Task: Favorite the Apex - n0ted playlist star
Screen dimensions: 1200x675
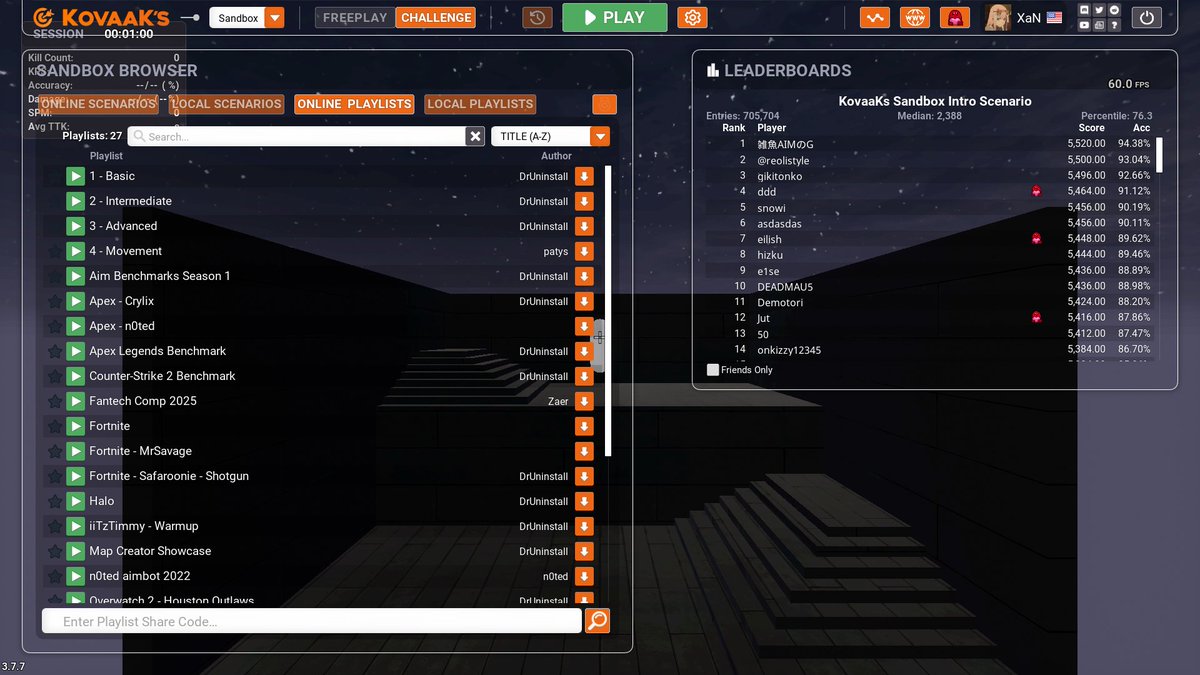Action: 54,326
